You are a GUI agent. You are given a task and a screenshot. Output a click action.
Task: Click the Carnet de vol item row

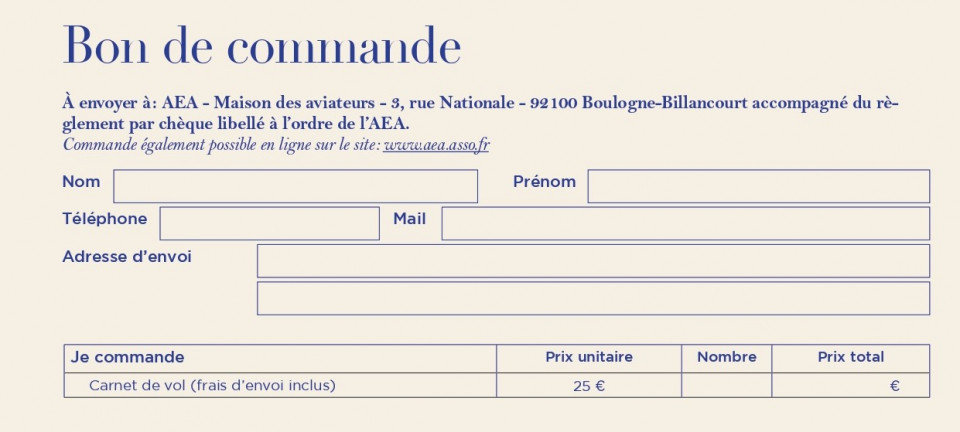point(497,385)
